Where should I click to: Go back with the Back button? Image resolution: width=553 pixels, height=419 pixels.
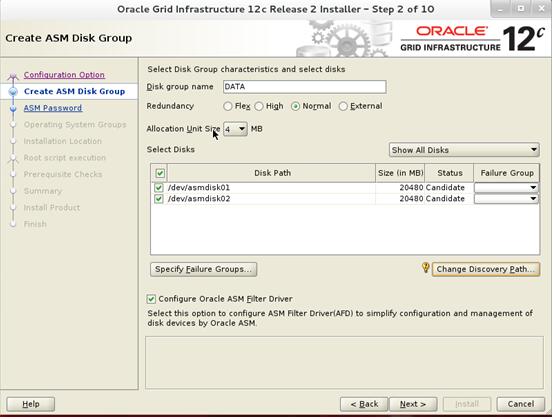(x=364, y=404)
